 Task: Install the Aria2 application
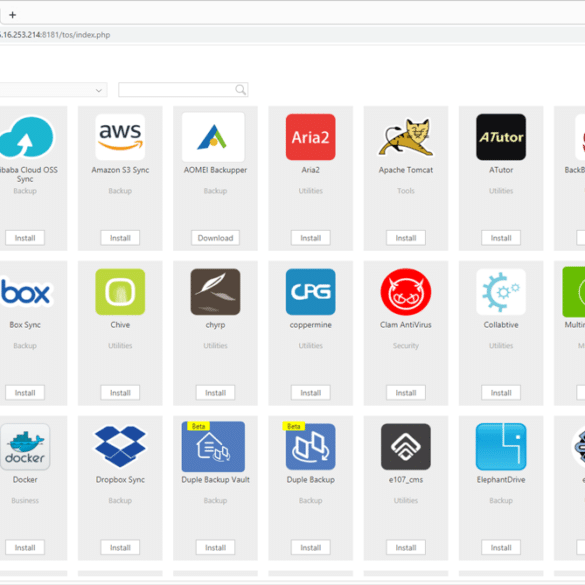[x=310, y=238]
